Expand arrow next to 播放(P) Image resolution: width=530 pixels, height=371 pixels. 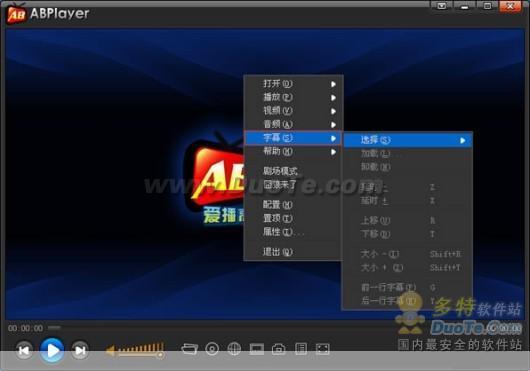[x=333, y=98]
